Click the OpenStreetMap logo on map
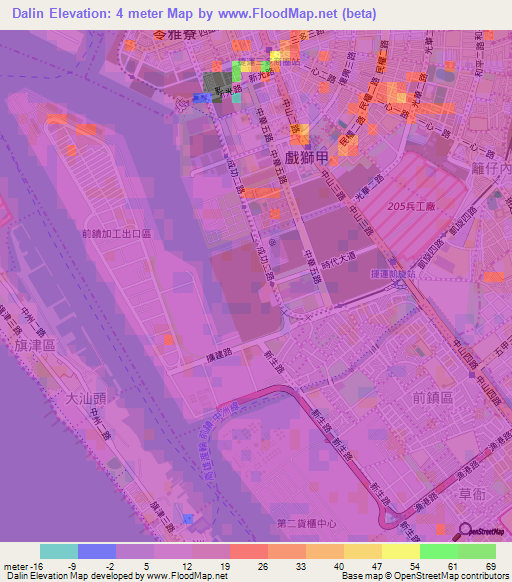512x582 pixels. 479,532
